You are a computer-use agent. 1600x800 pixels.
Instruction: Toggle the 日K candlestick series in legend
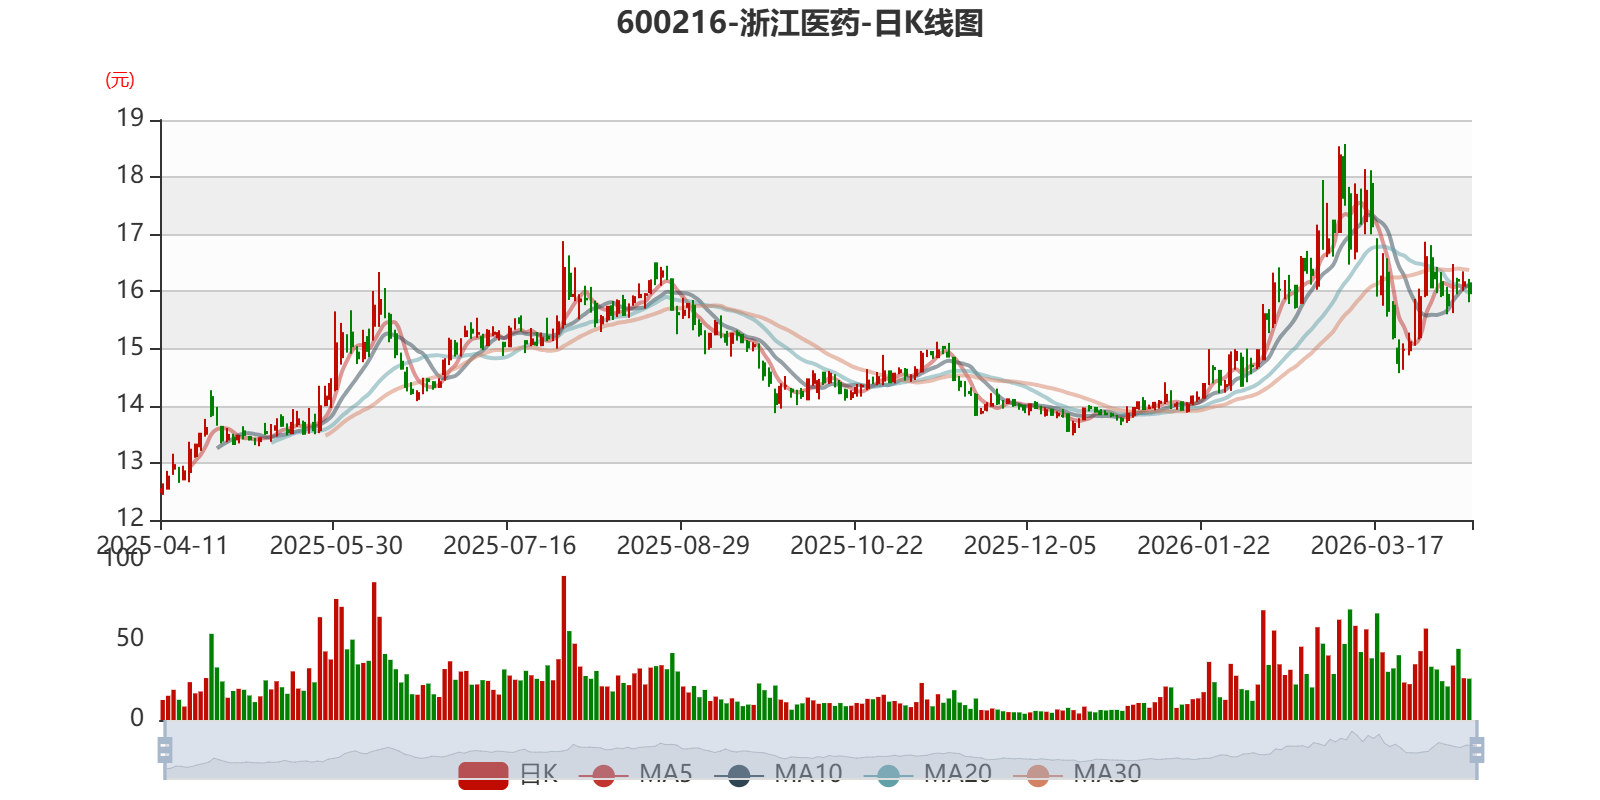coord(508,774)
